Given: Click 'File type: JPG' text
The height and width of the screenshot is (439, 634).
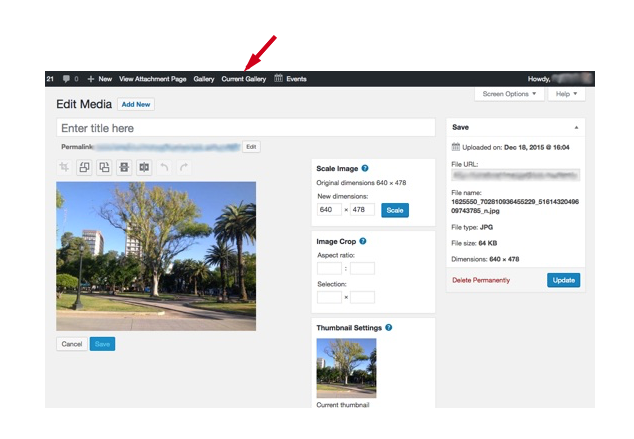Looking at the screenshot, I should pos(472,227).
